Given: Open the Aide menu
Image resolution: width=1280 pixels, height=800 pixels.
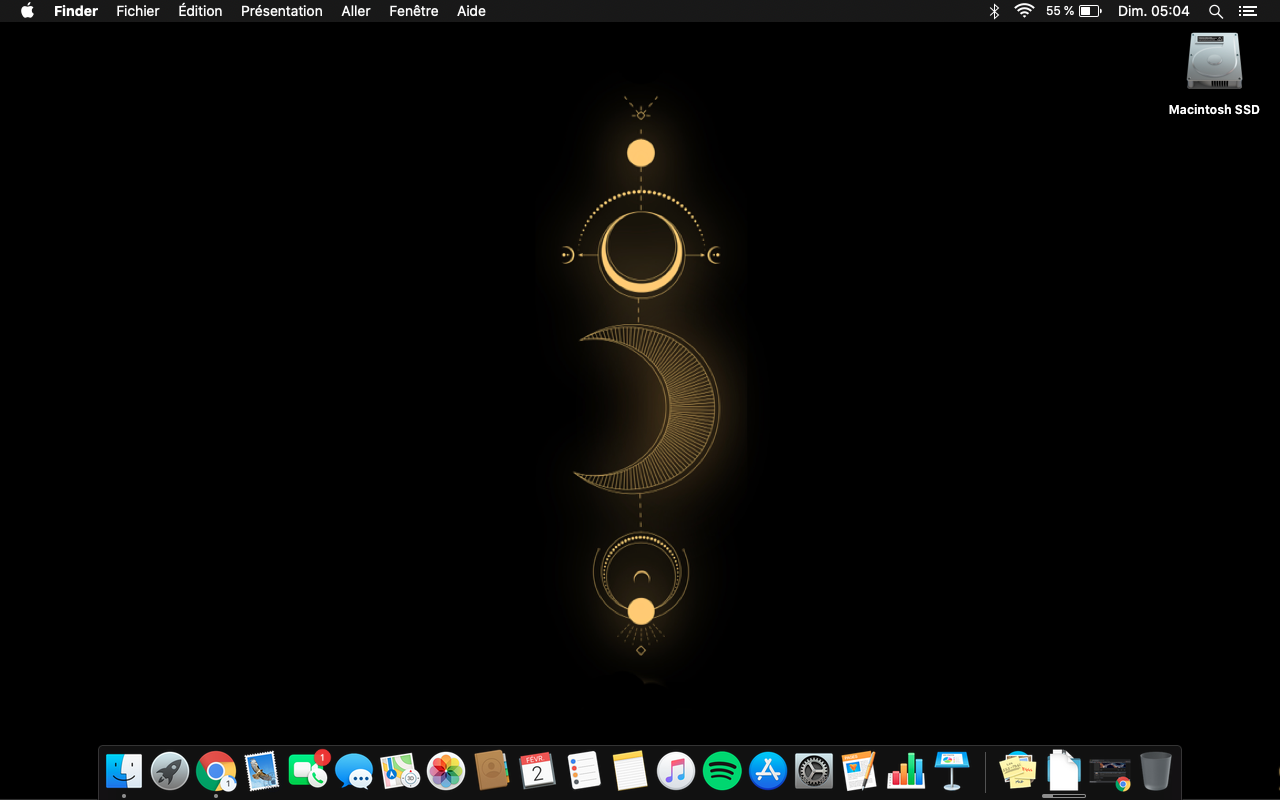Looking at the screenshot, I should tap(471, 11).
